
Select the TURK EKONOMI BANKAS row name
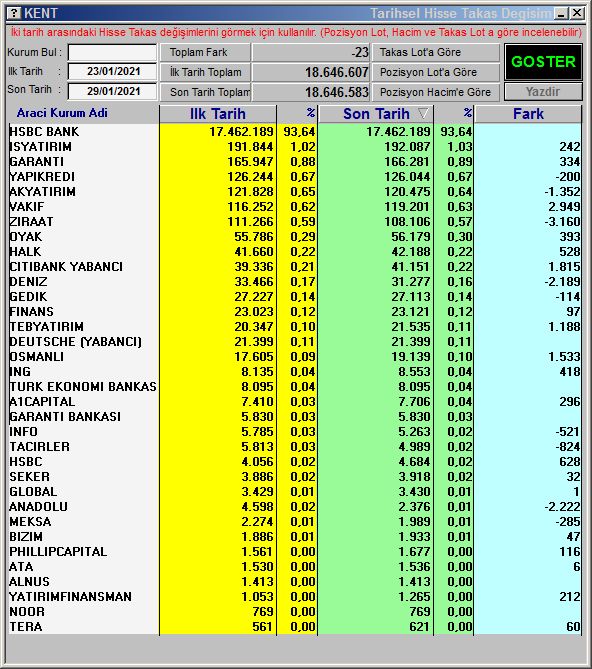[x=83, y=387]
